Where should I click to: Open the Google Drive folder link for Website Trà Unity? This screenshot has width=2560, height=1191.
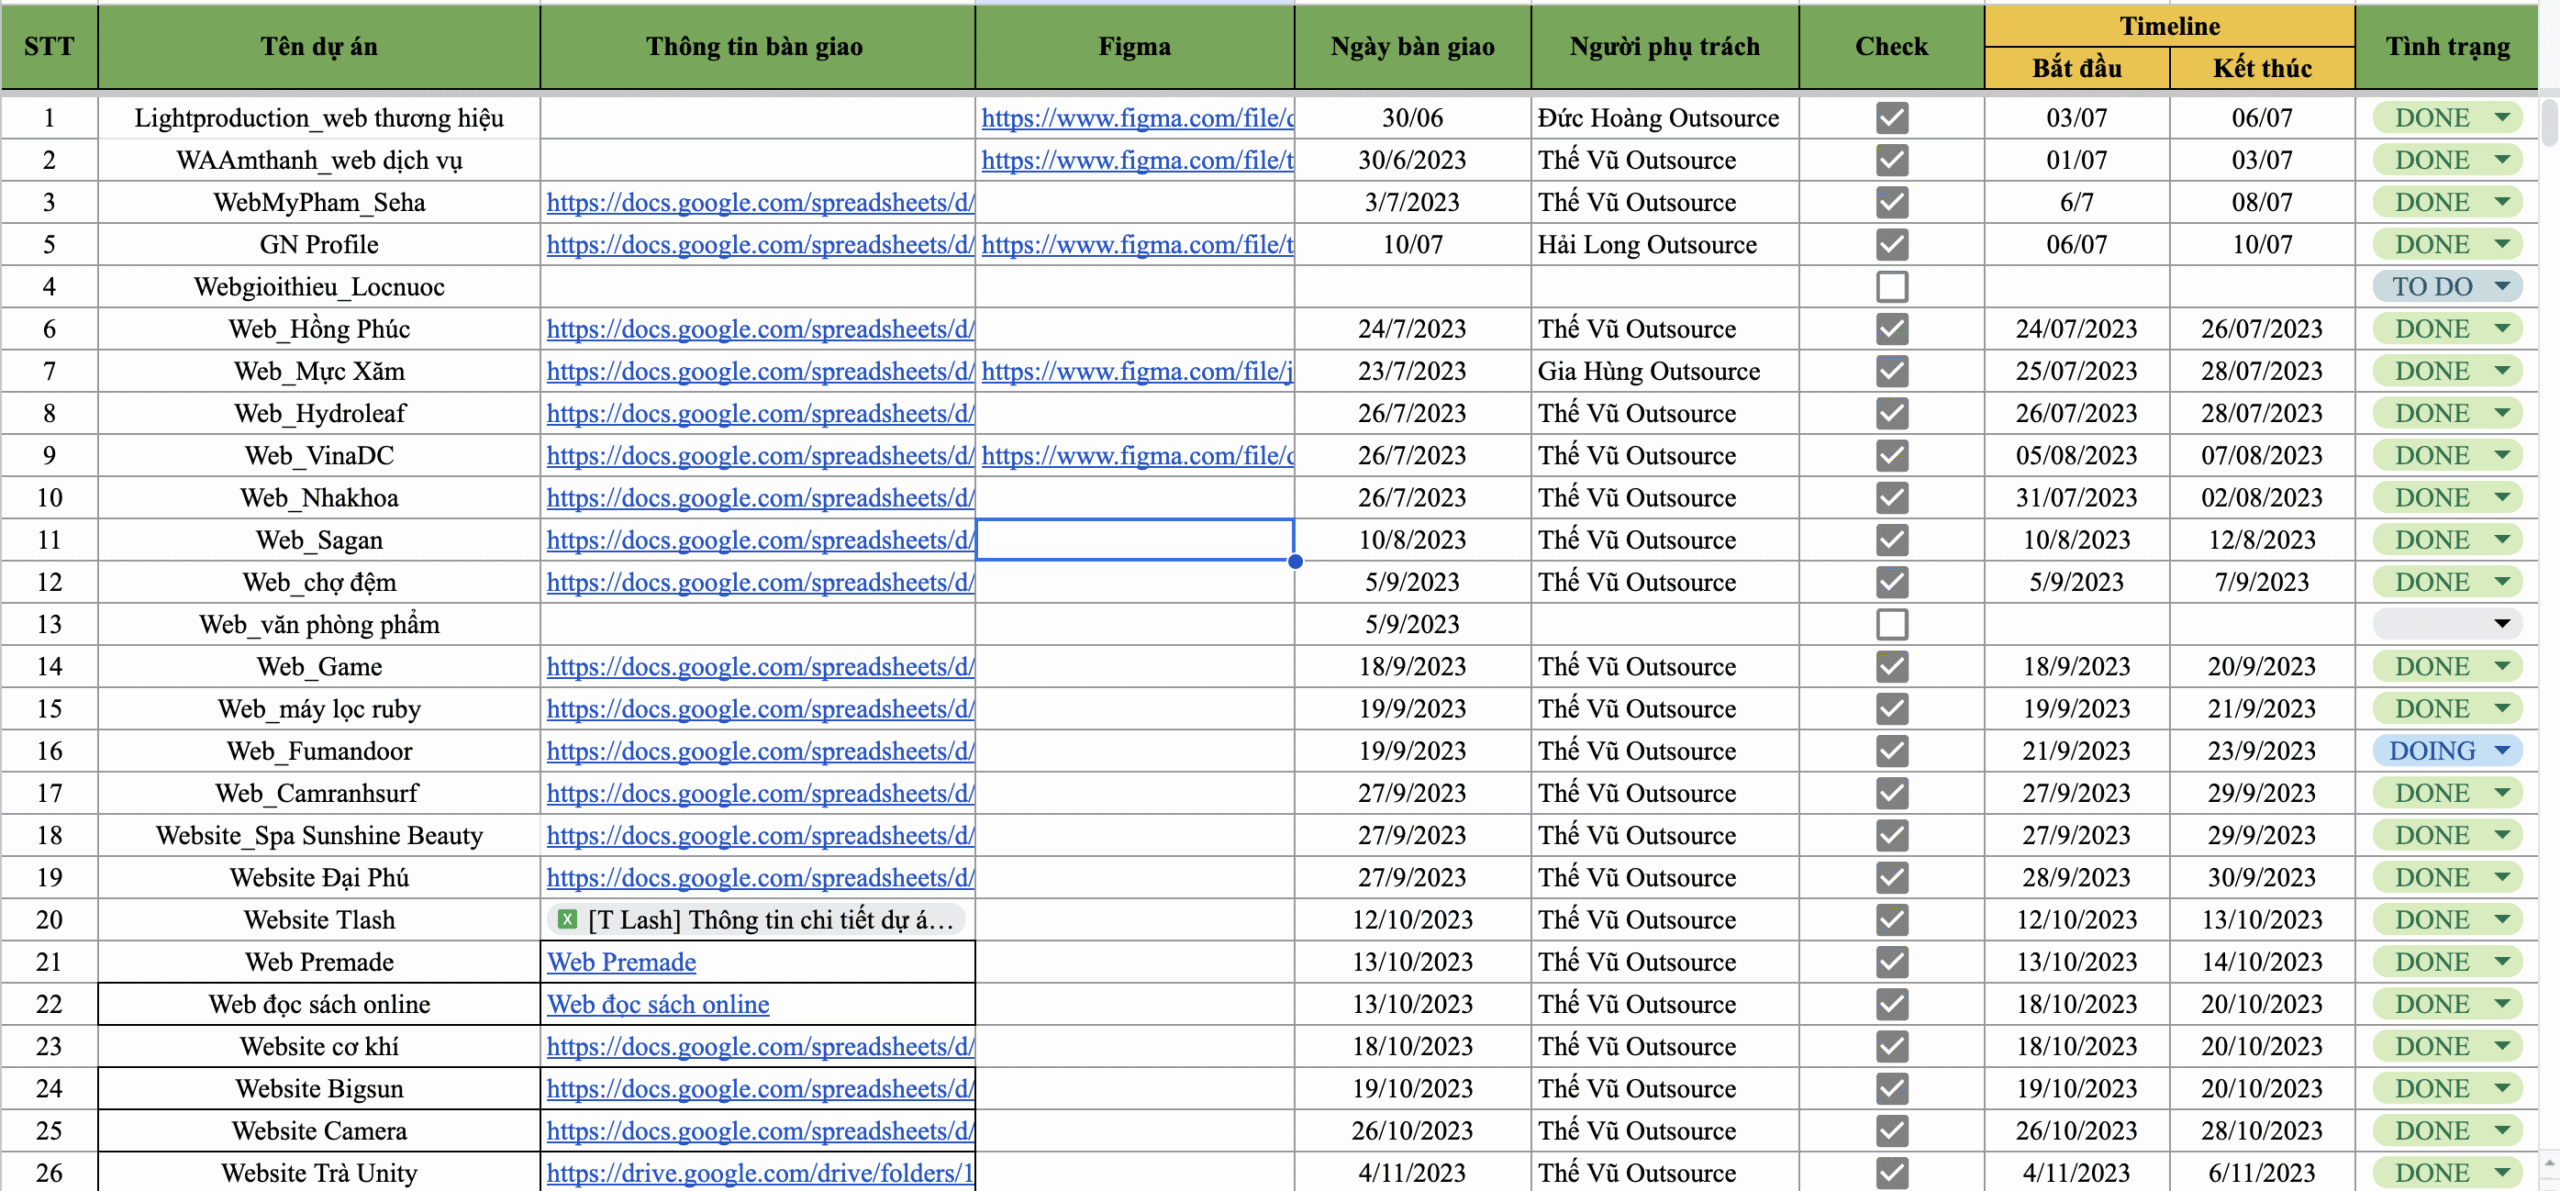pyautogui.click(x=759, y=1173)
